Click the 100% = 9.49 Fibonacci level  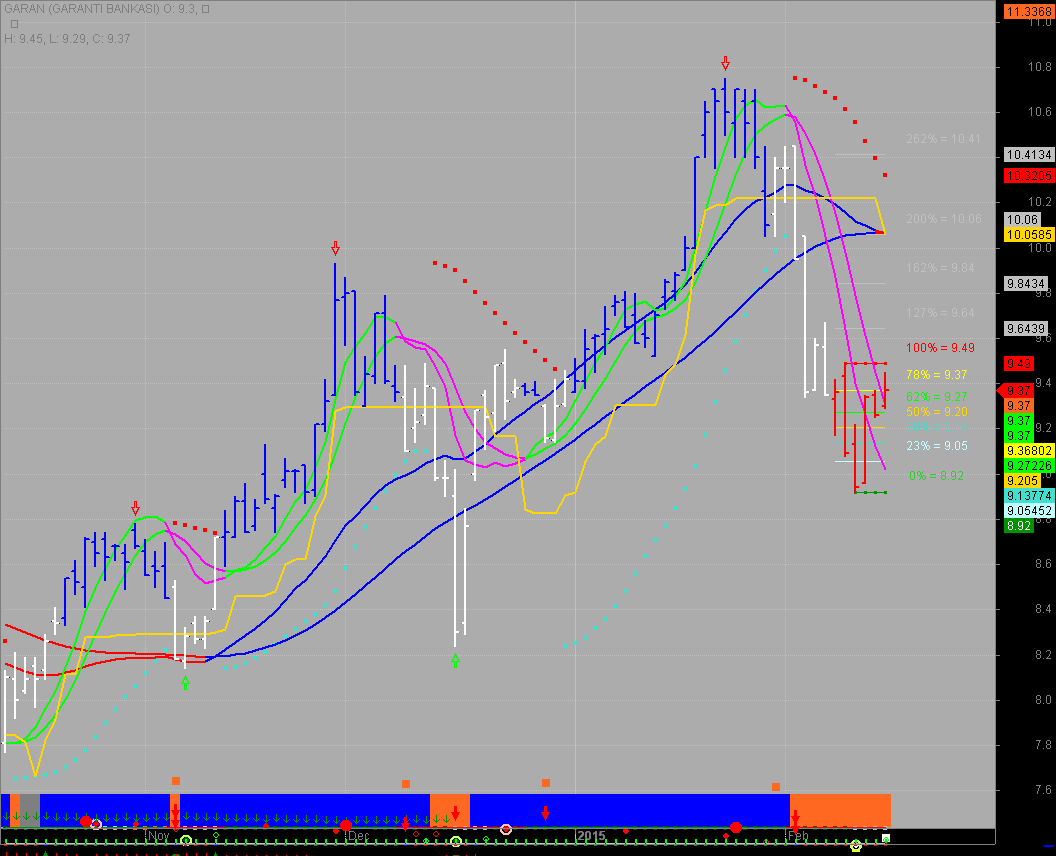tap(940, 348)
